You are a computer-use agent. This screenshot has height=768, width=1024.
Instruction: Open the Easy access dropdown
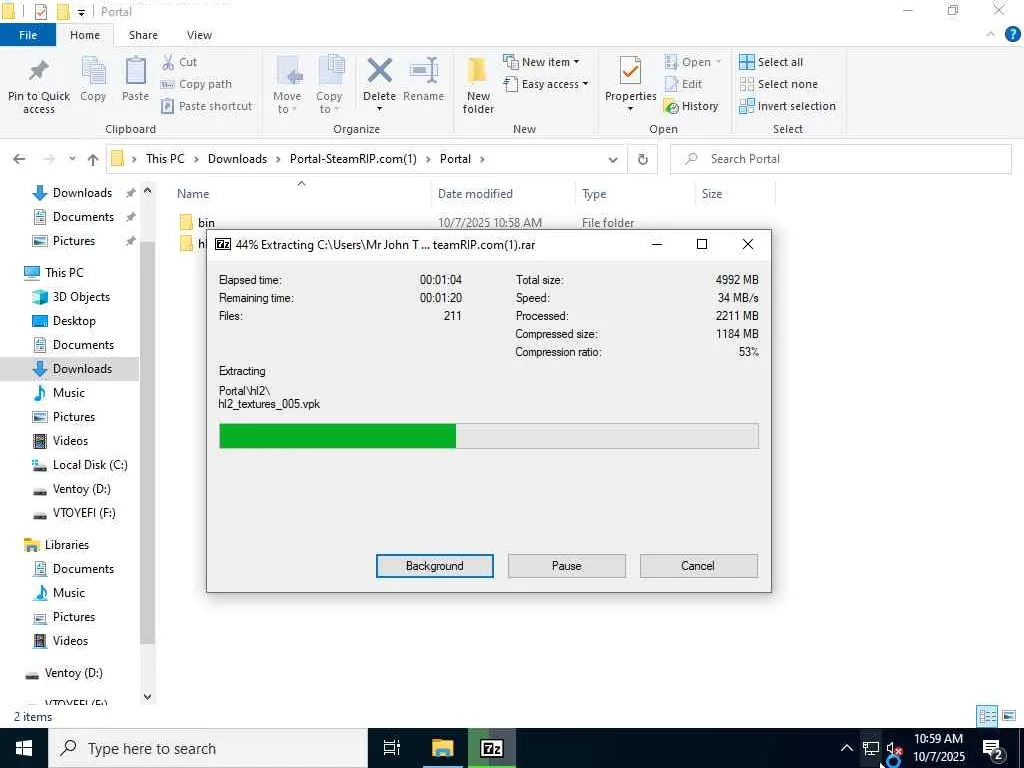[545, 84]
